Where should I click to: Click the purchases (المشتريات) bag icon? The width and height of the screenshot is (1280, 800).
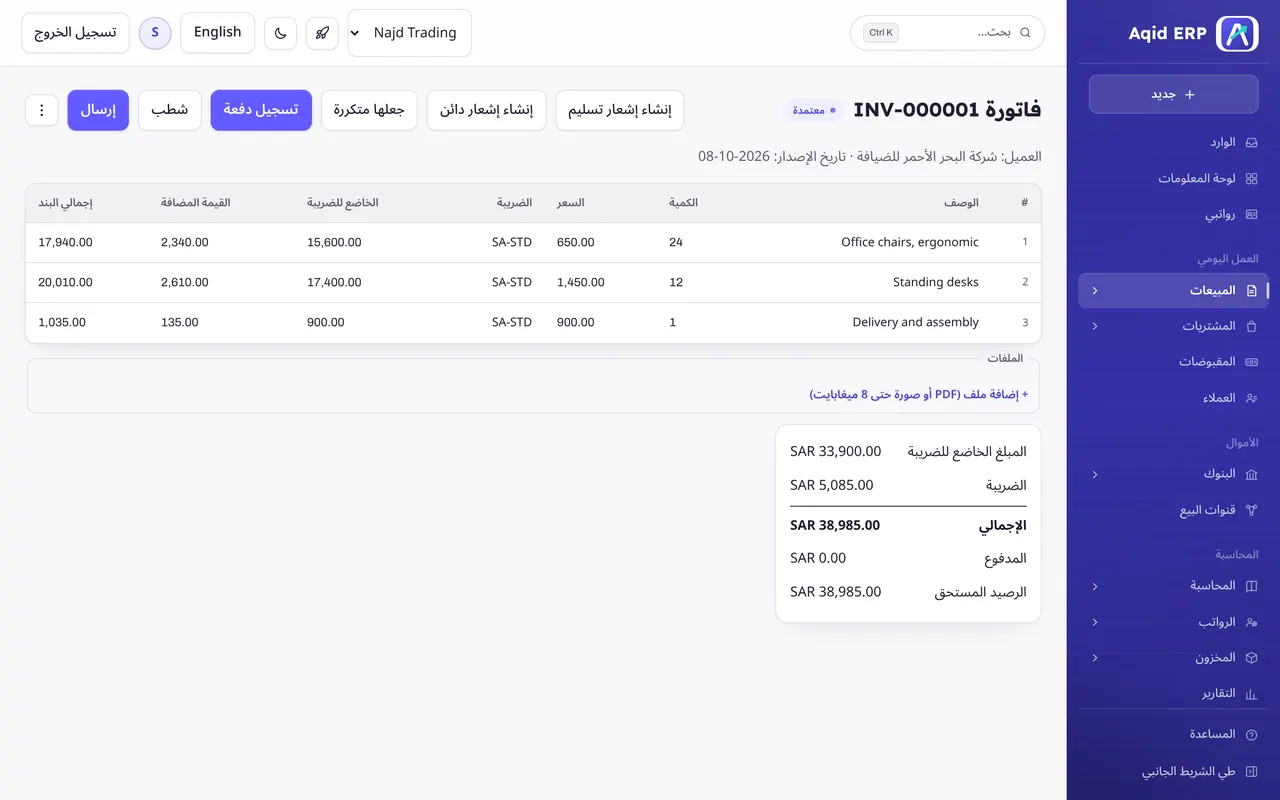coord(1251,326)
